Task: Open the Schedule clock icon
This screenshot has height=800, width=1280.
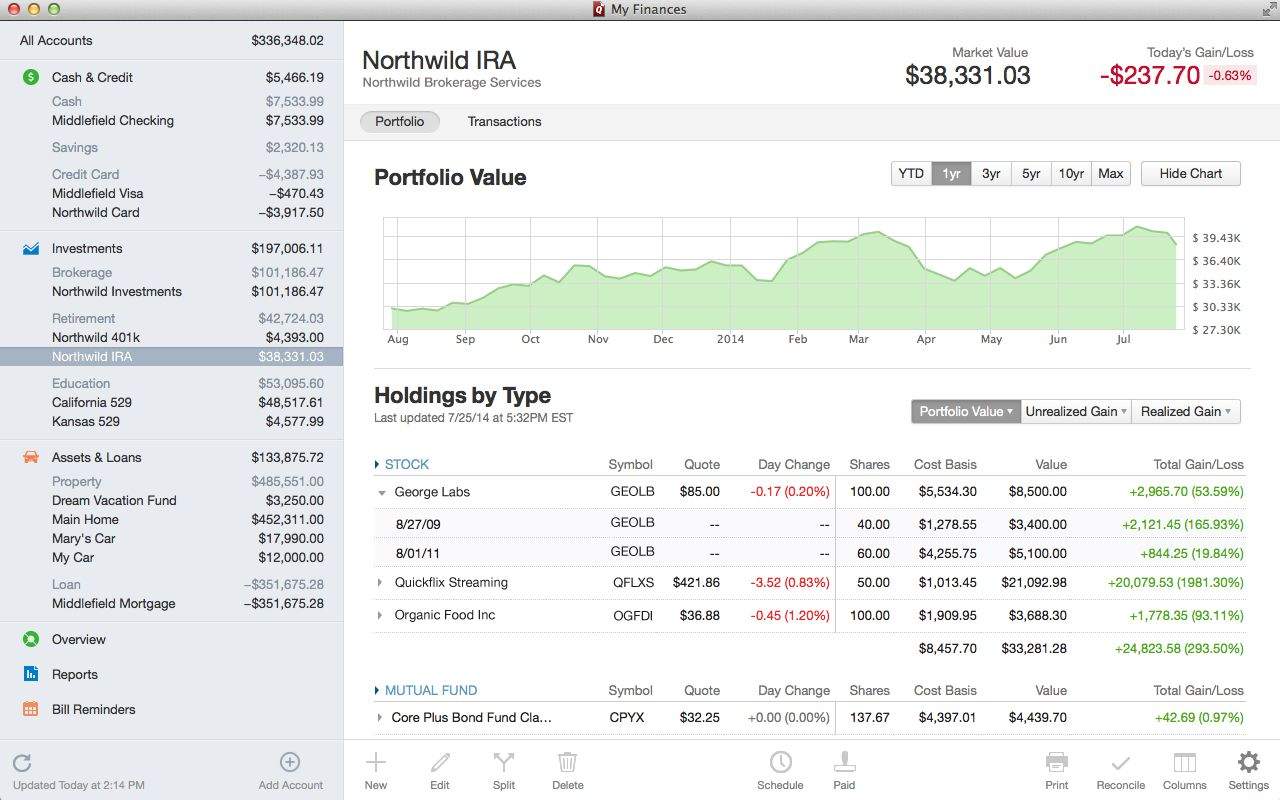Action: click(x=780, y=763)
